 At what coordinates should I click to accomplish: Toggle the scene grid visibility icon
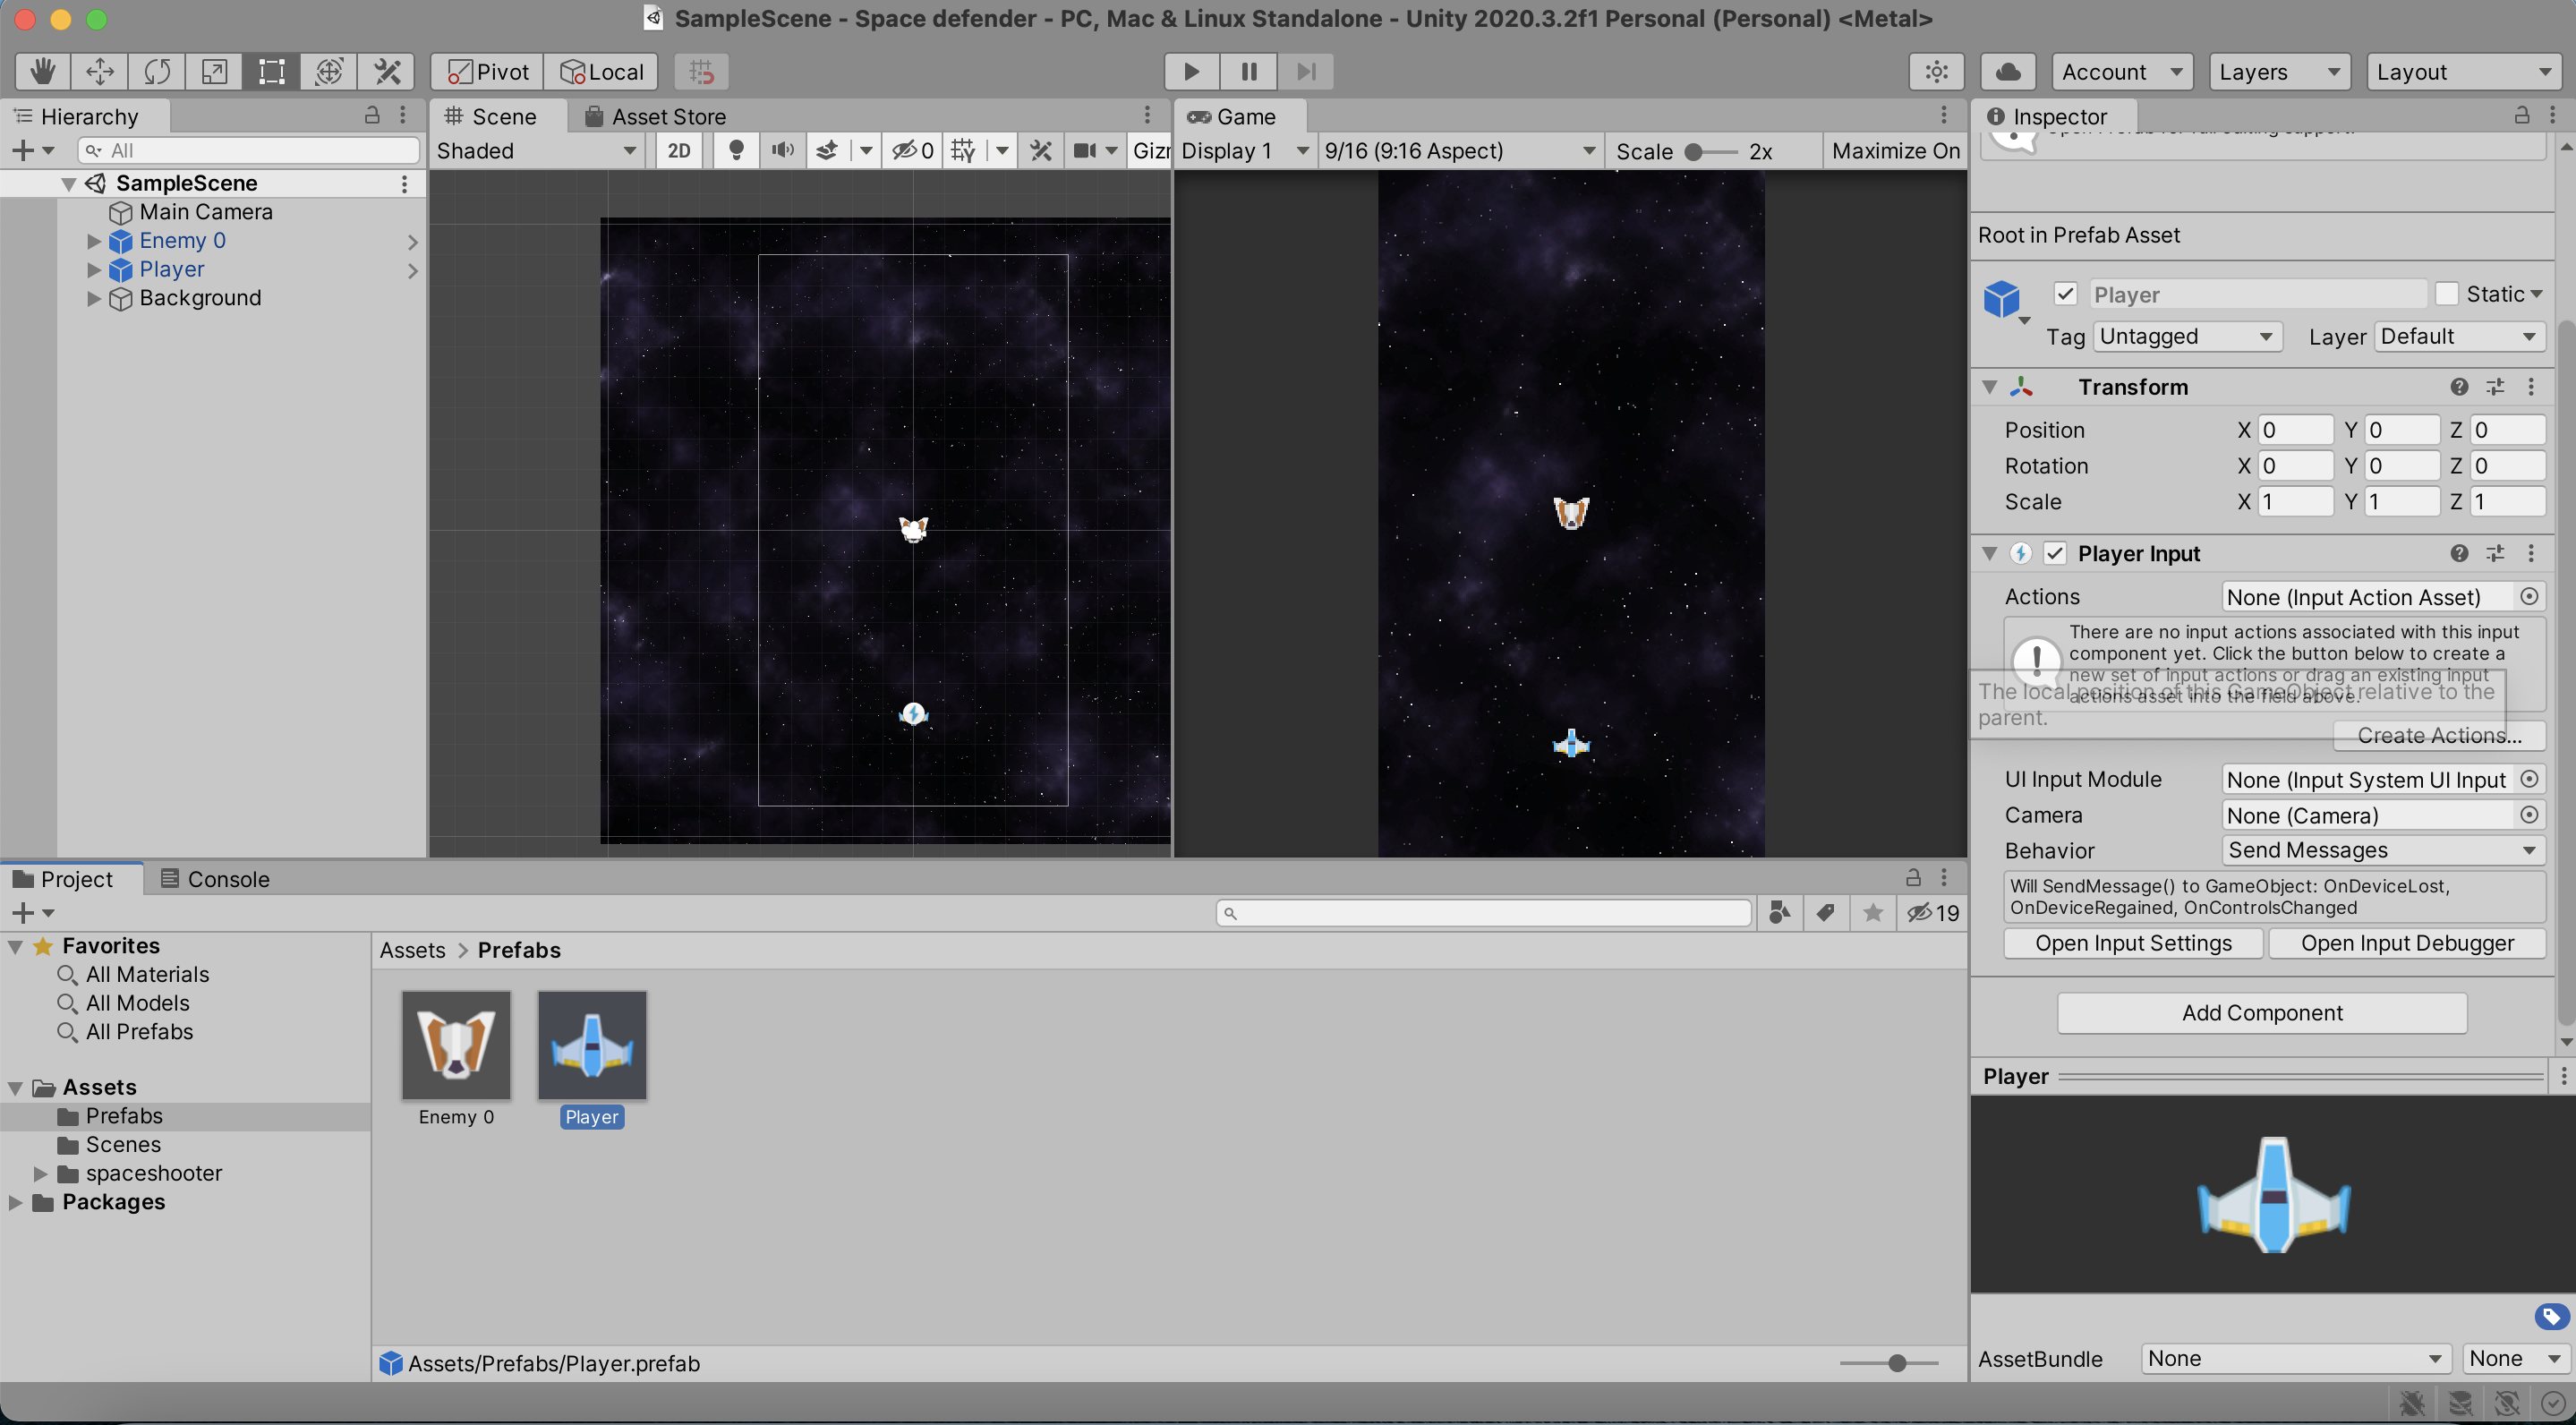tap(963, 150)
